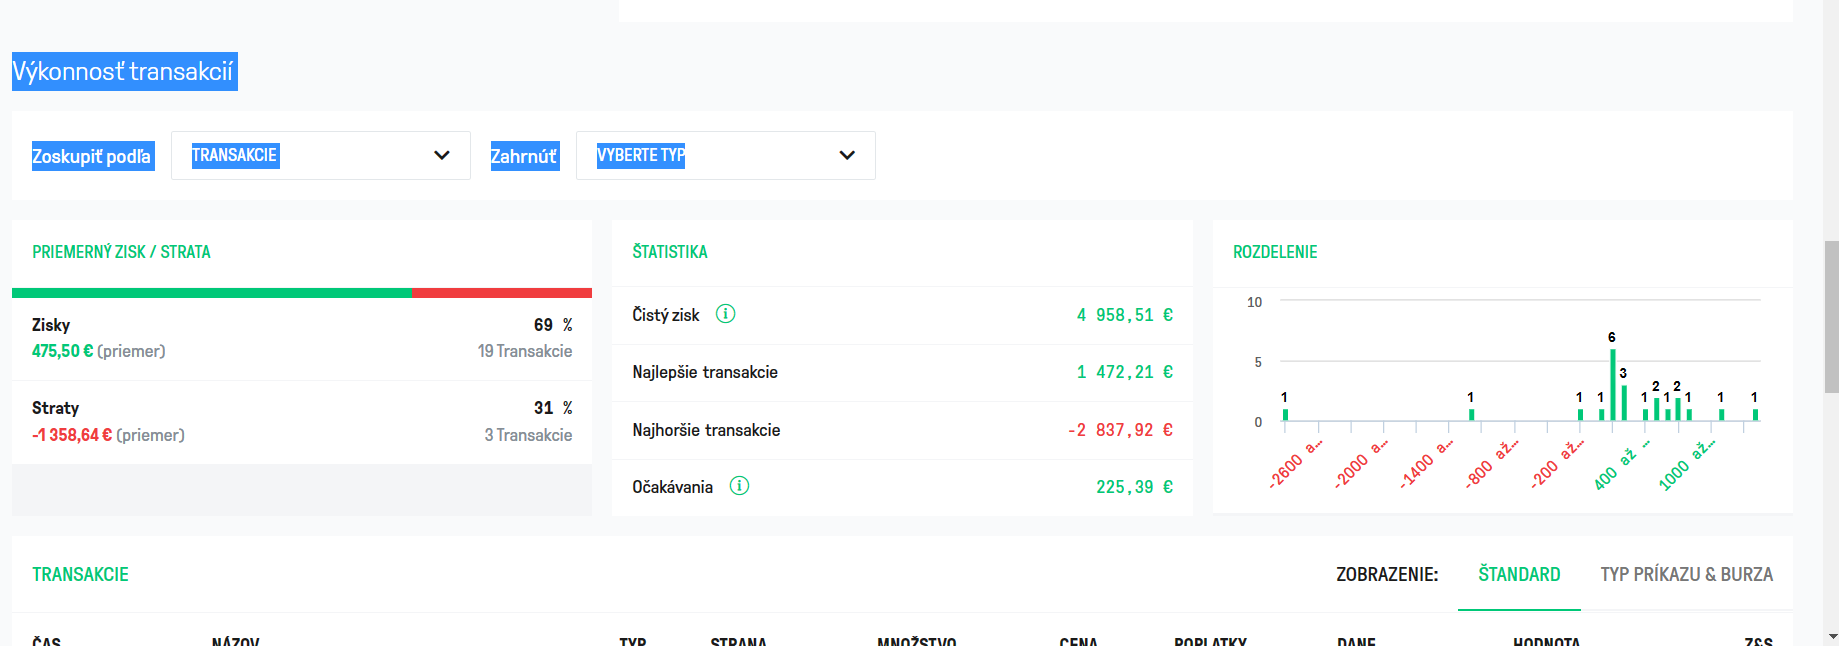The height and width of the screenshot is (646, 1839).
Task: Click the 19 Transakcie link
Action: (525, 351)
